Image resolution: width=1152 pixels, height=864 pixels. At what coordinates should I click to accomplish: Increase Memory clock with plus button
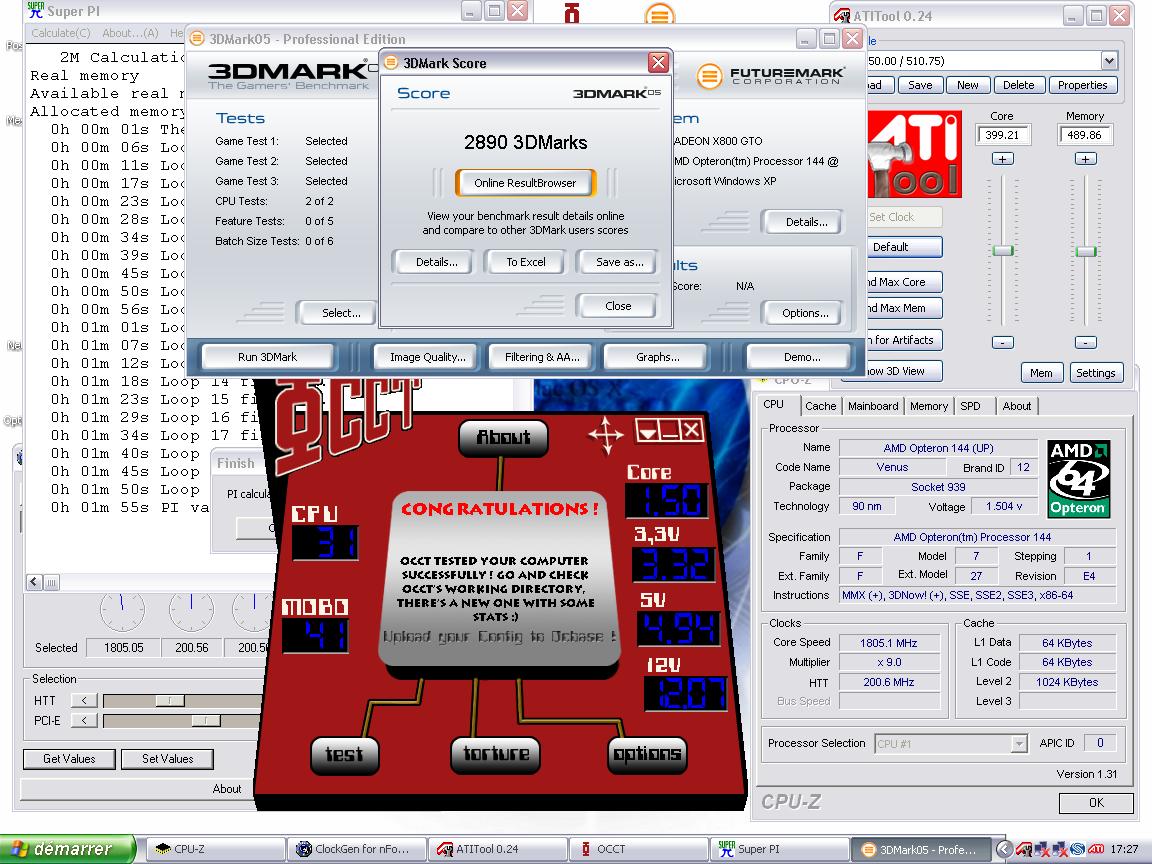click(1085, 159)
